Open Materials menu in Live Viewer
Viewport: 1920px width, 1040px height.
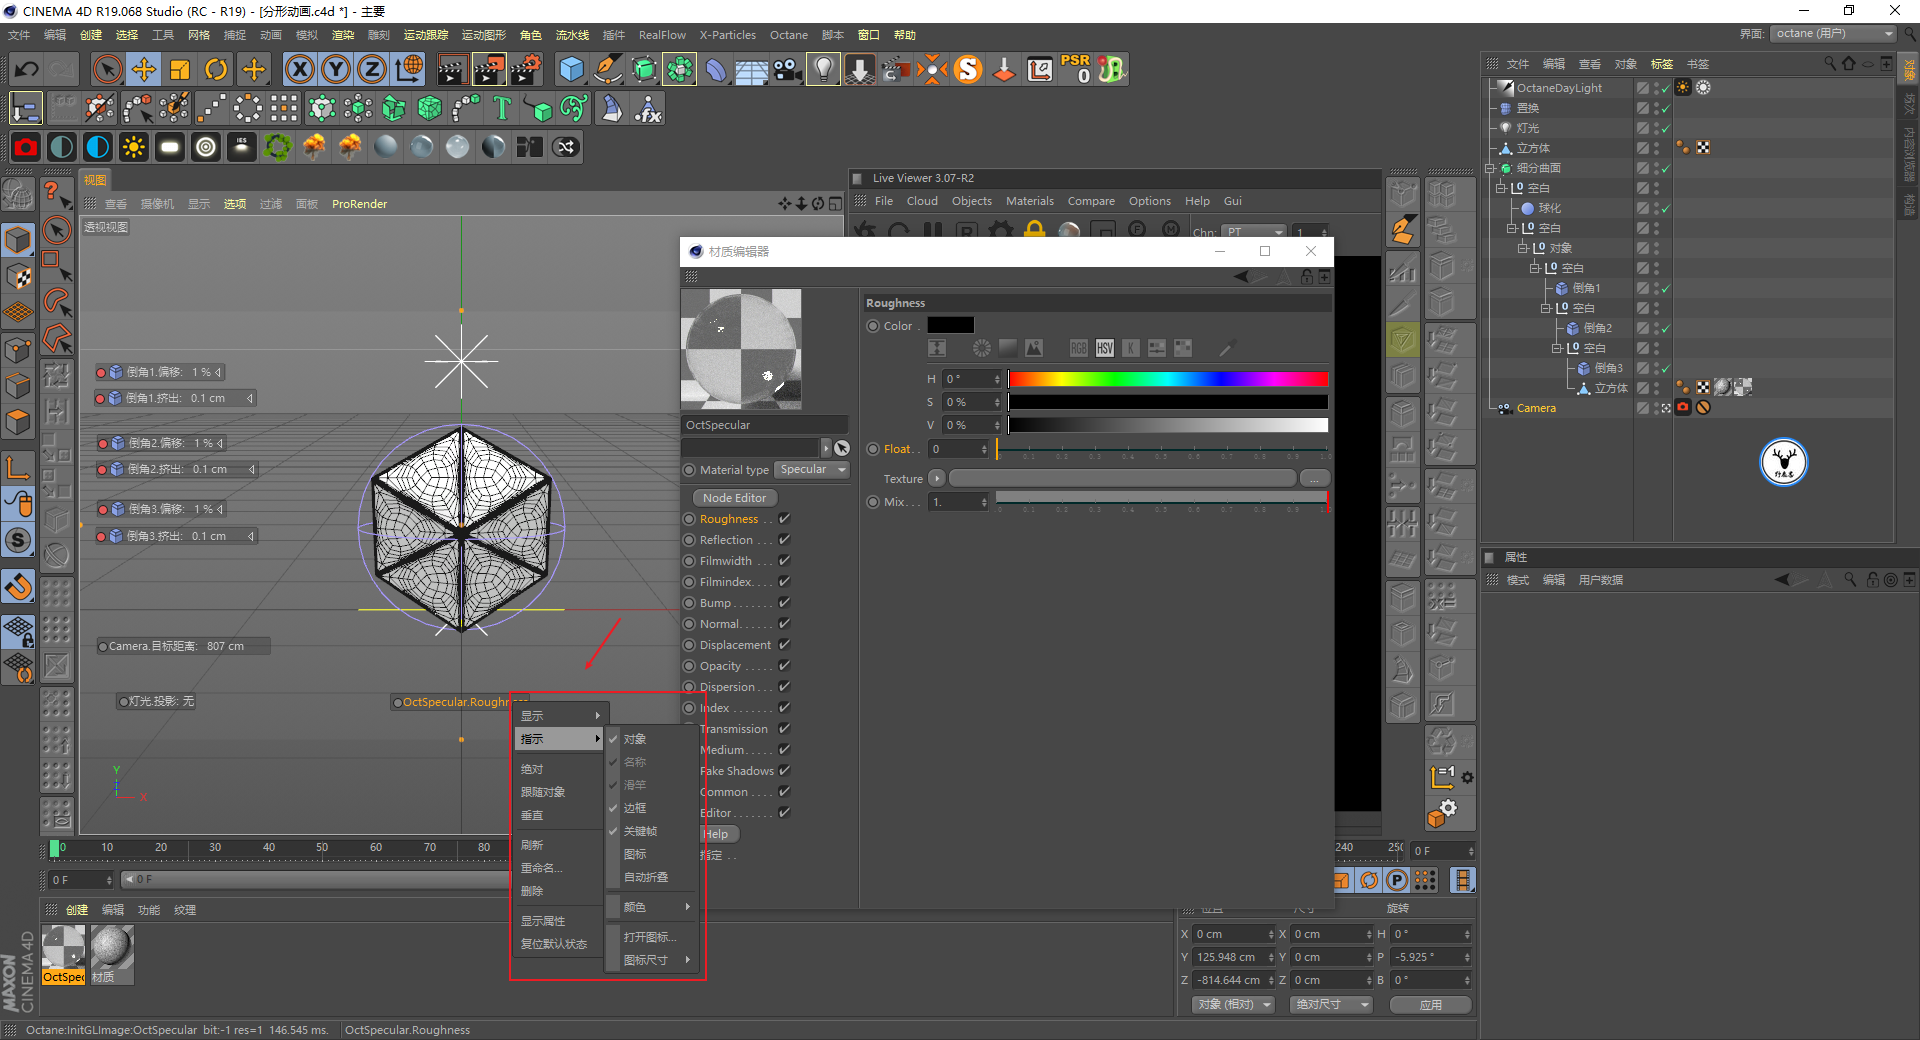coord(1029,201)
